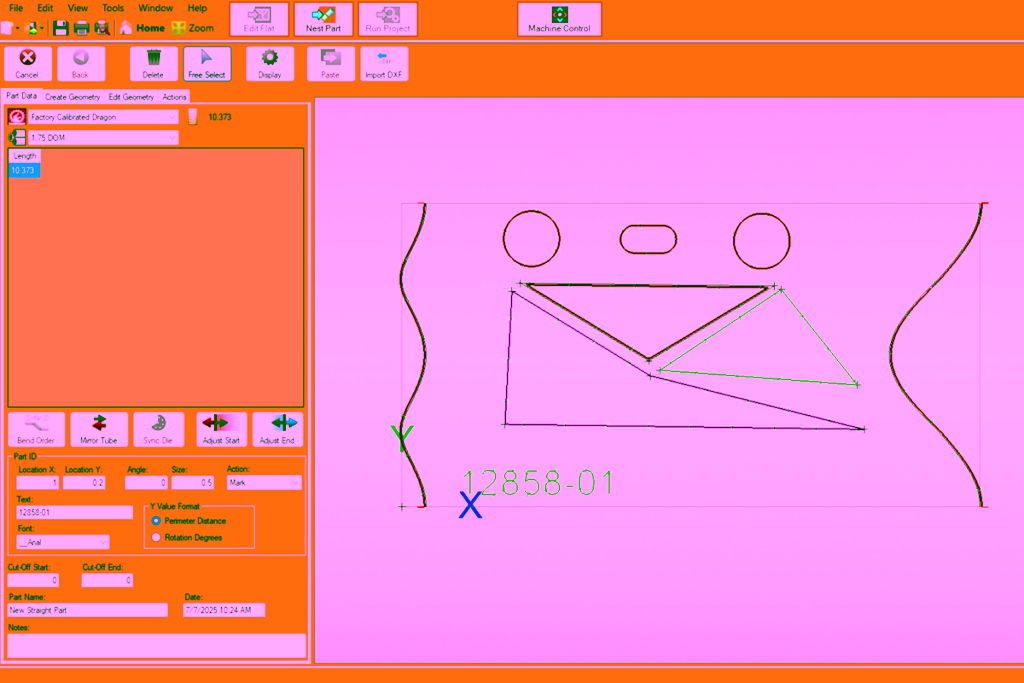The width and height of the screenshot is (1024, 683).
Task: Open the Help menu
Action: (197, 8)
